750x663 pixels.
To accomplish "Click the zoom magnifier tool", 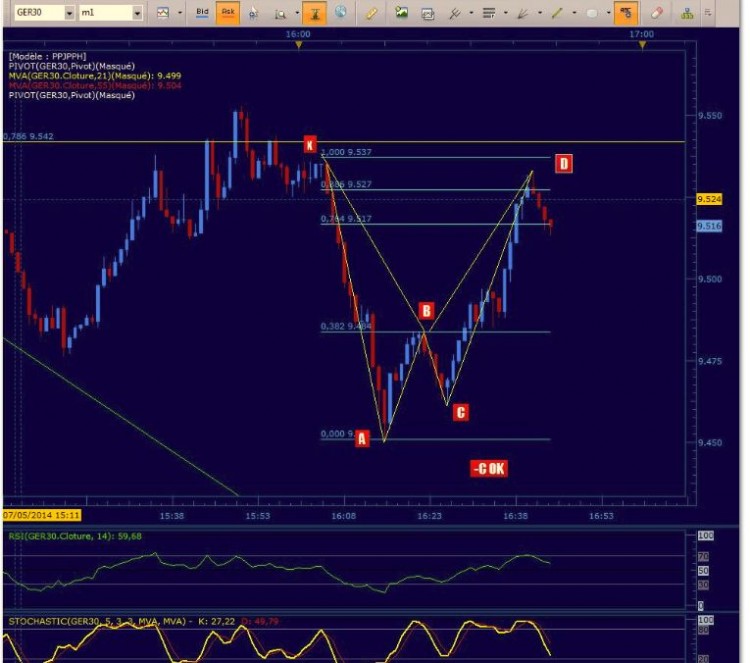I will coord(280,14).
